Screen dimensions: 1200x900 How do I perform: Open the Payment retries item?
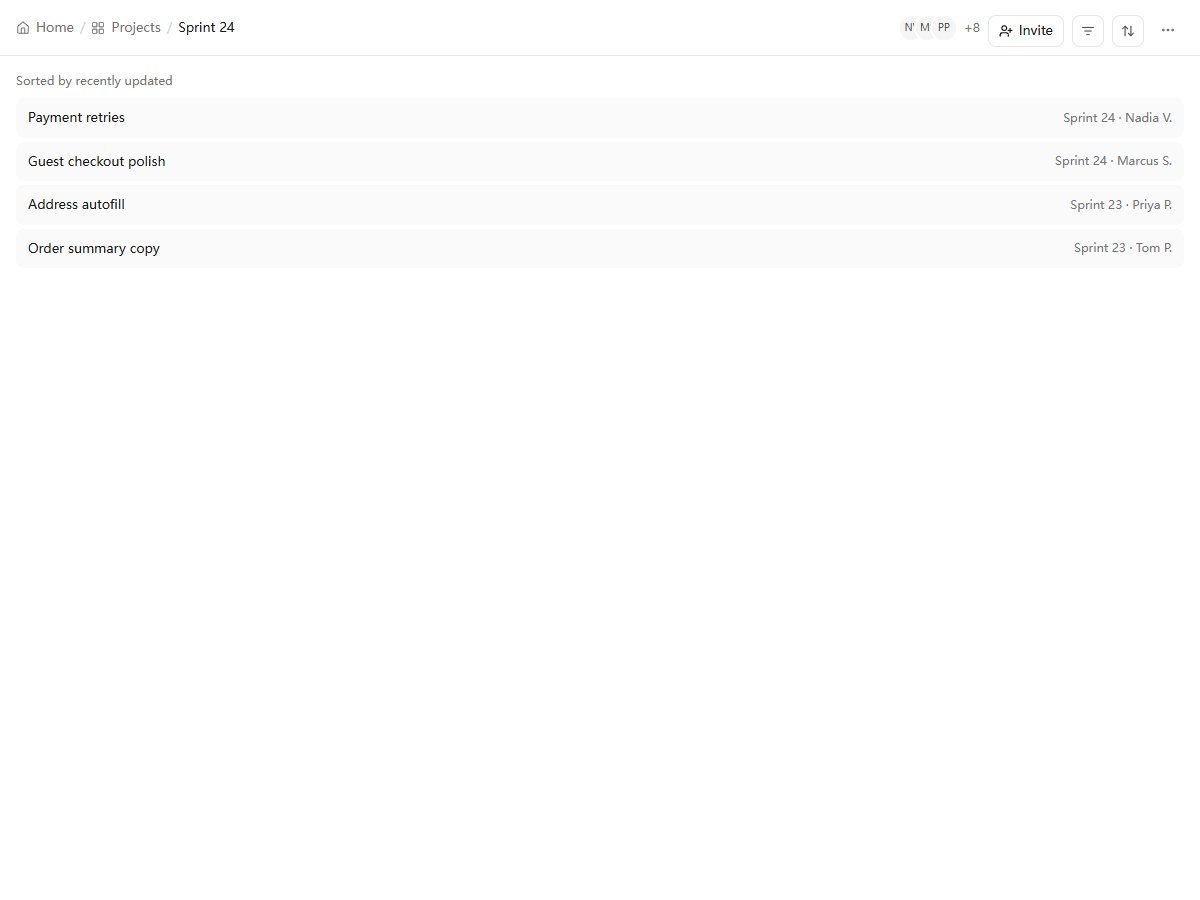600,118
